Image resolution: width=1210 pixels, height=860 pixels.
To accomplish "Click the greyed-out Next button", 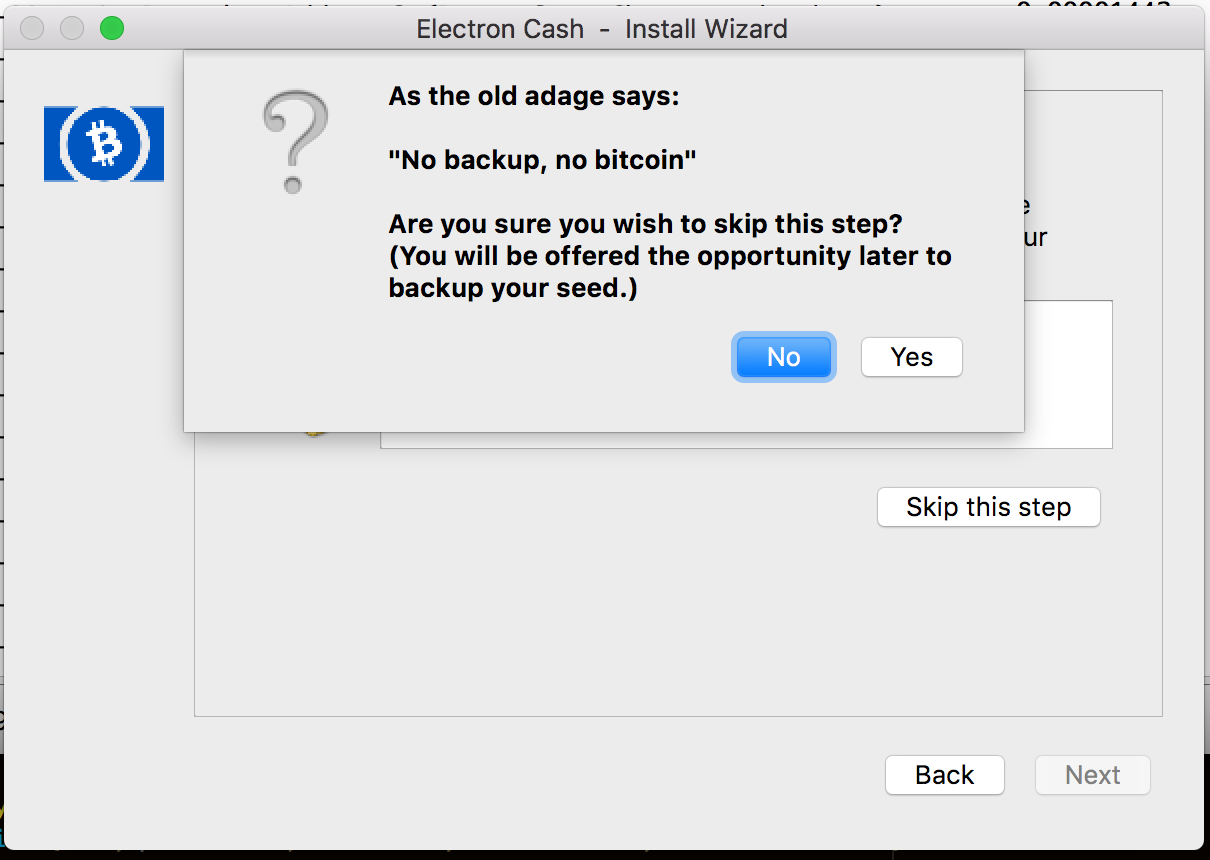I will (1093, 775).
